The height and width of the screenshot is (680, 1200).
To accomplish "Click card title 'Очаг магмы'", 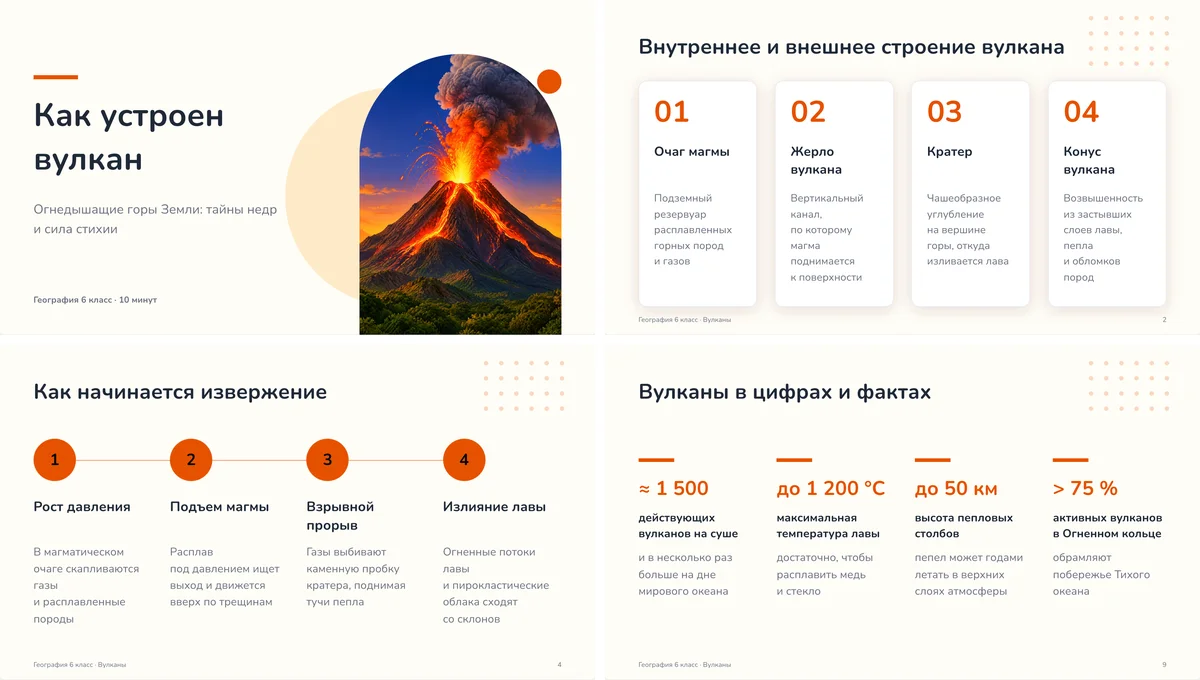I will [x=692, y=152].
